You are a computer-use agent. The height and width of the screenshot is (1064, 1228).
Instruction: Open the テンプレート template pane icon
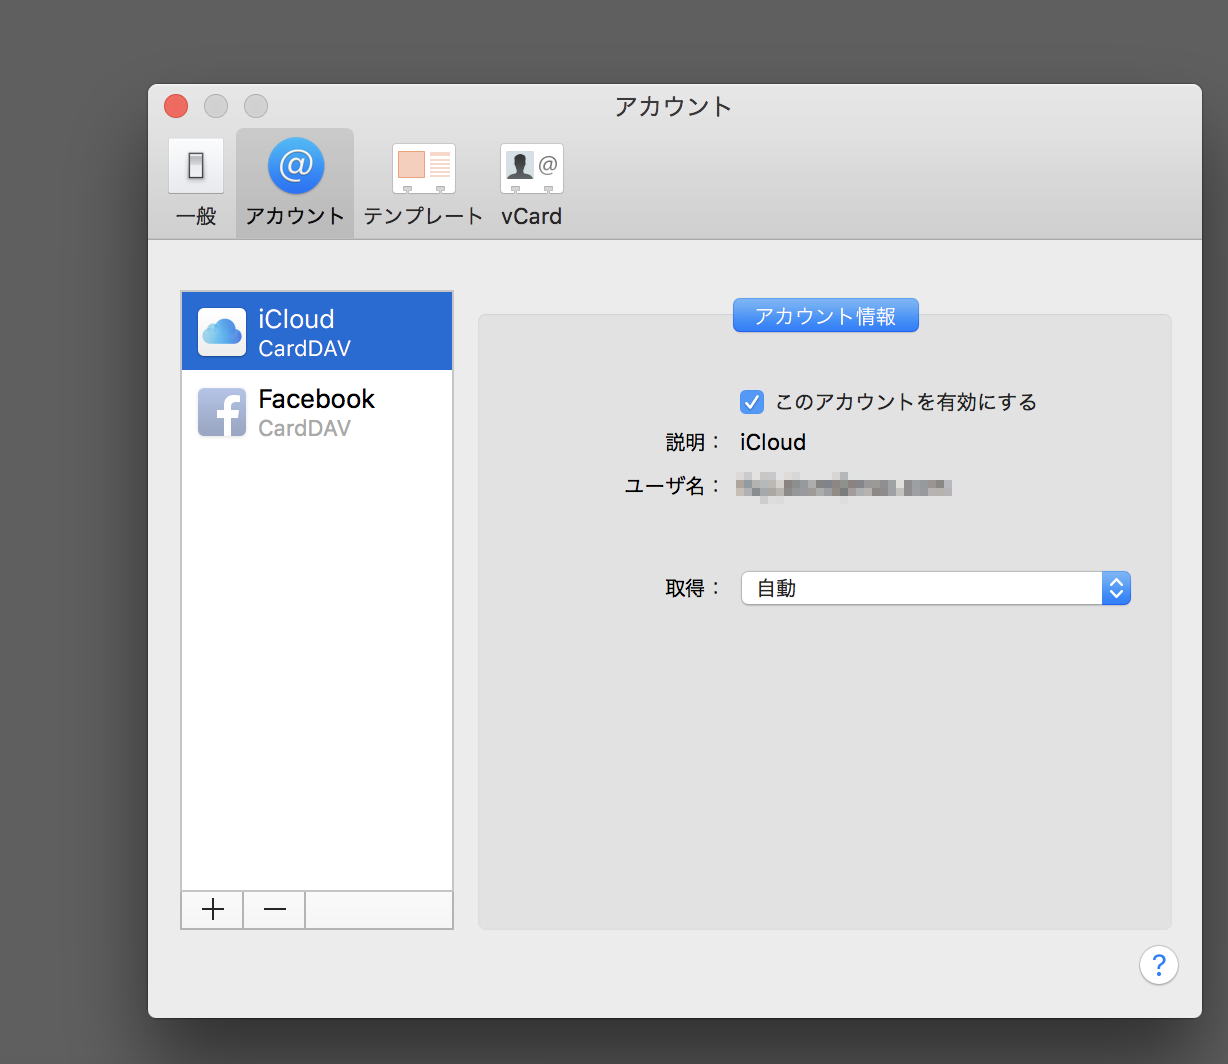(423, 168)
